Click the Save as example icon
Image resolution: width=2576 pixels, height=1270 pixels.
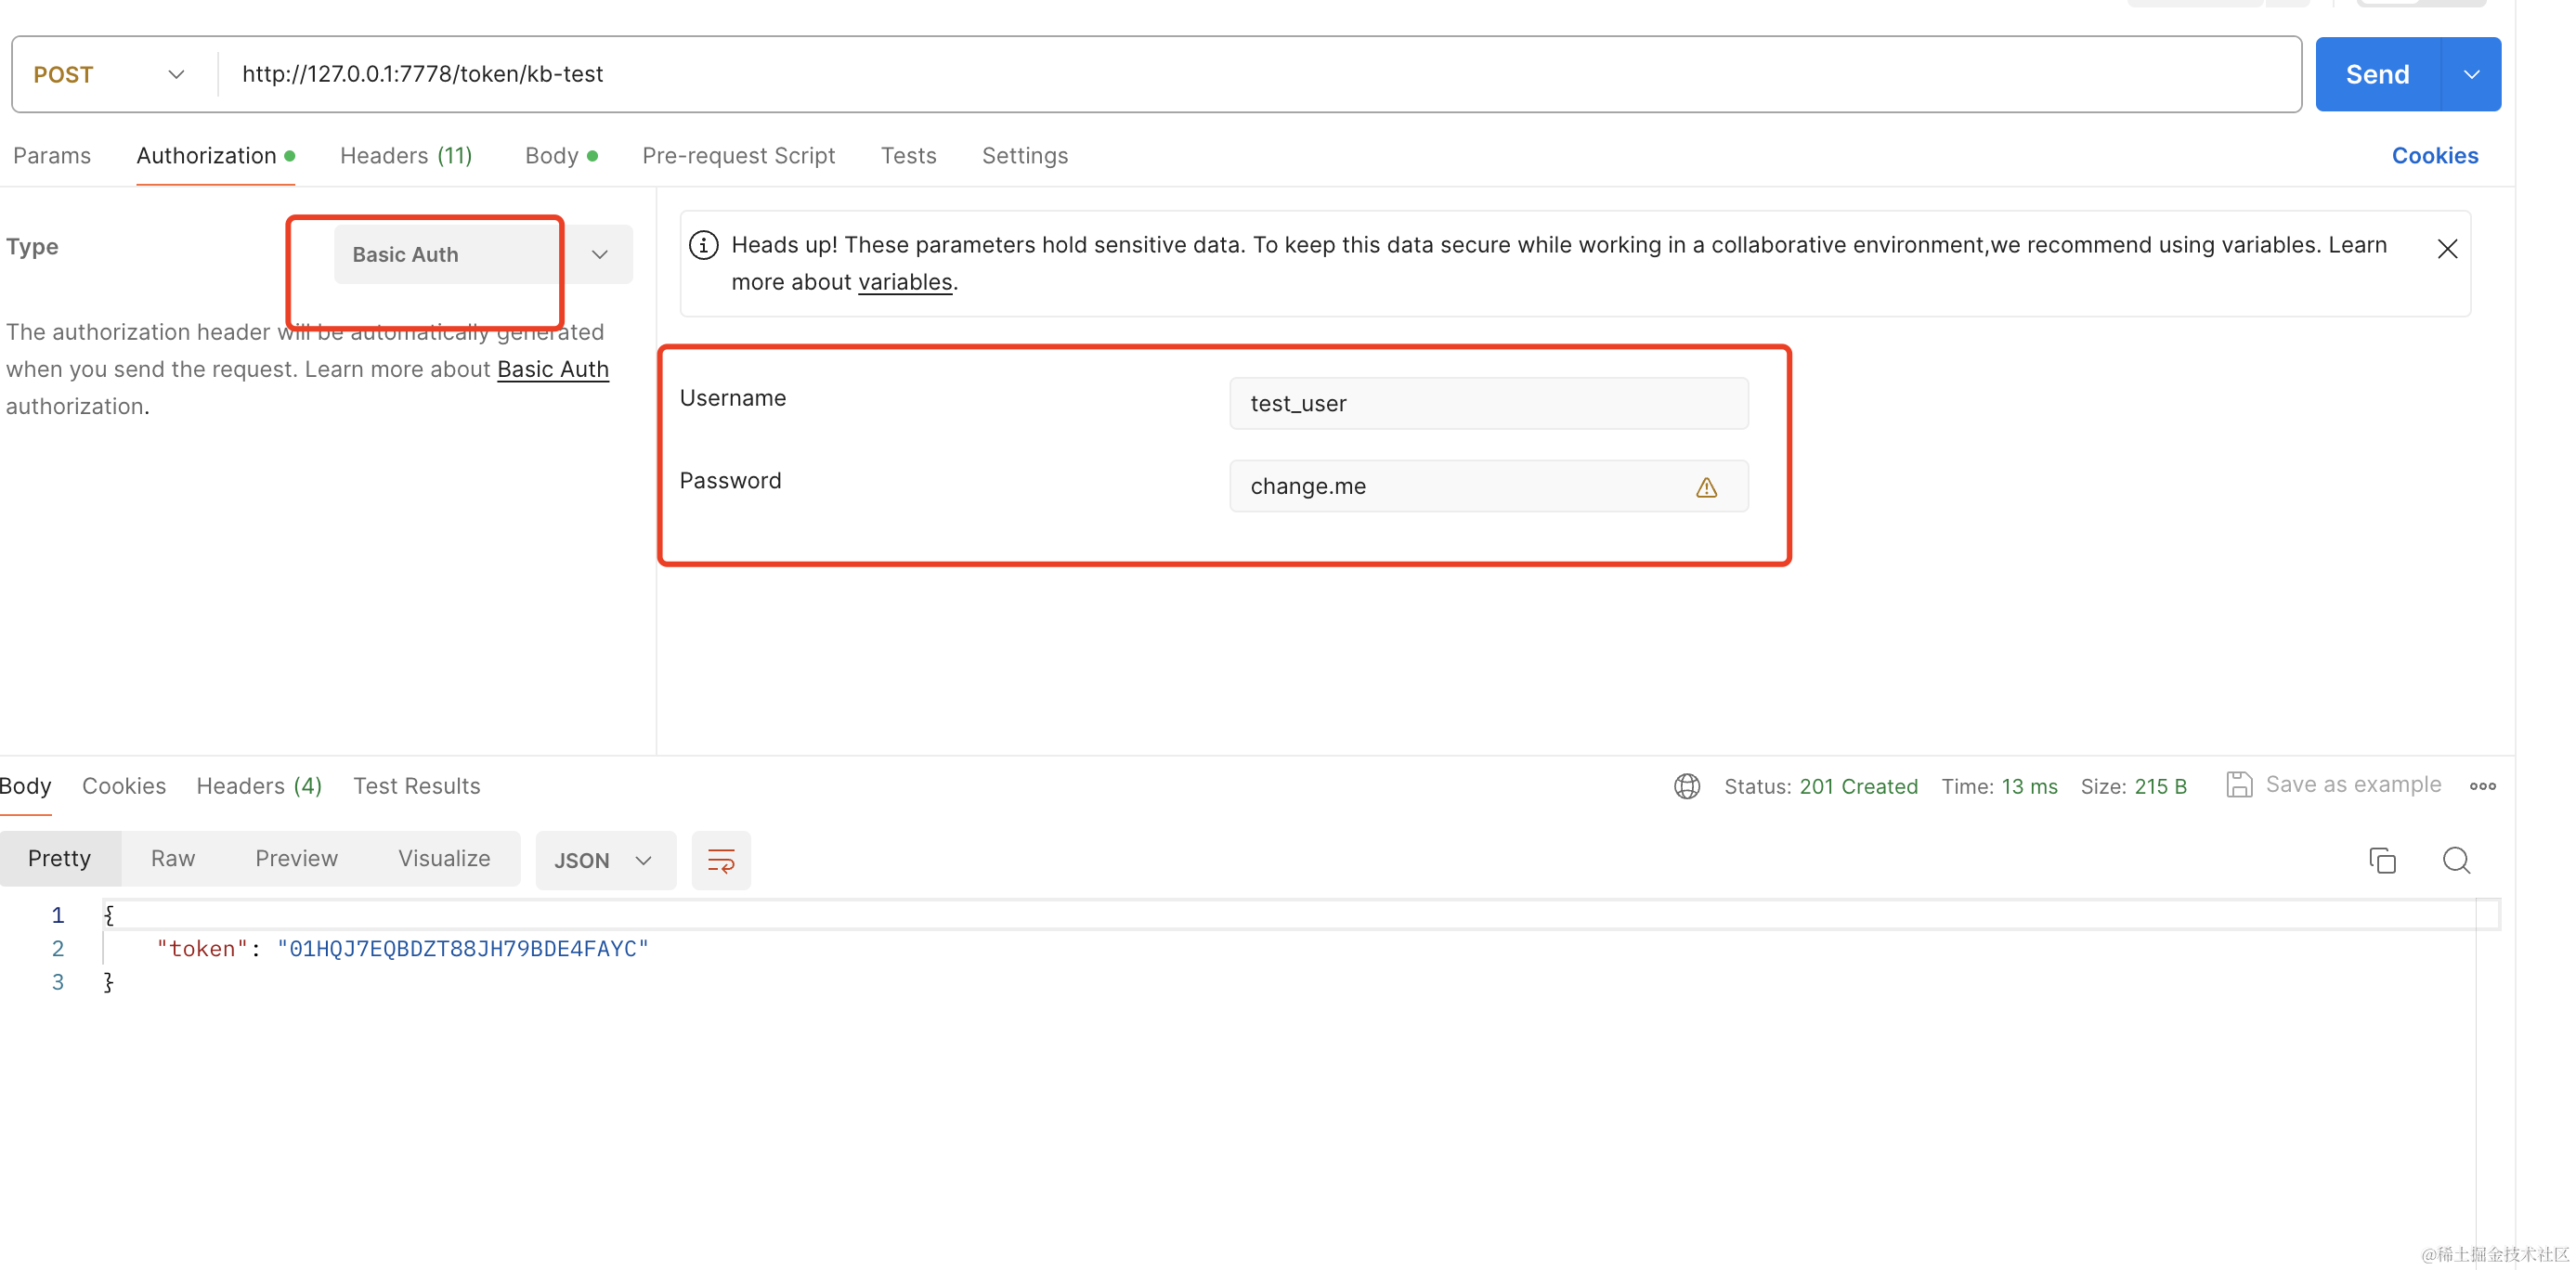[2239, 785]
